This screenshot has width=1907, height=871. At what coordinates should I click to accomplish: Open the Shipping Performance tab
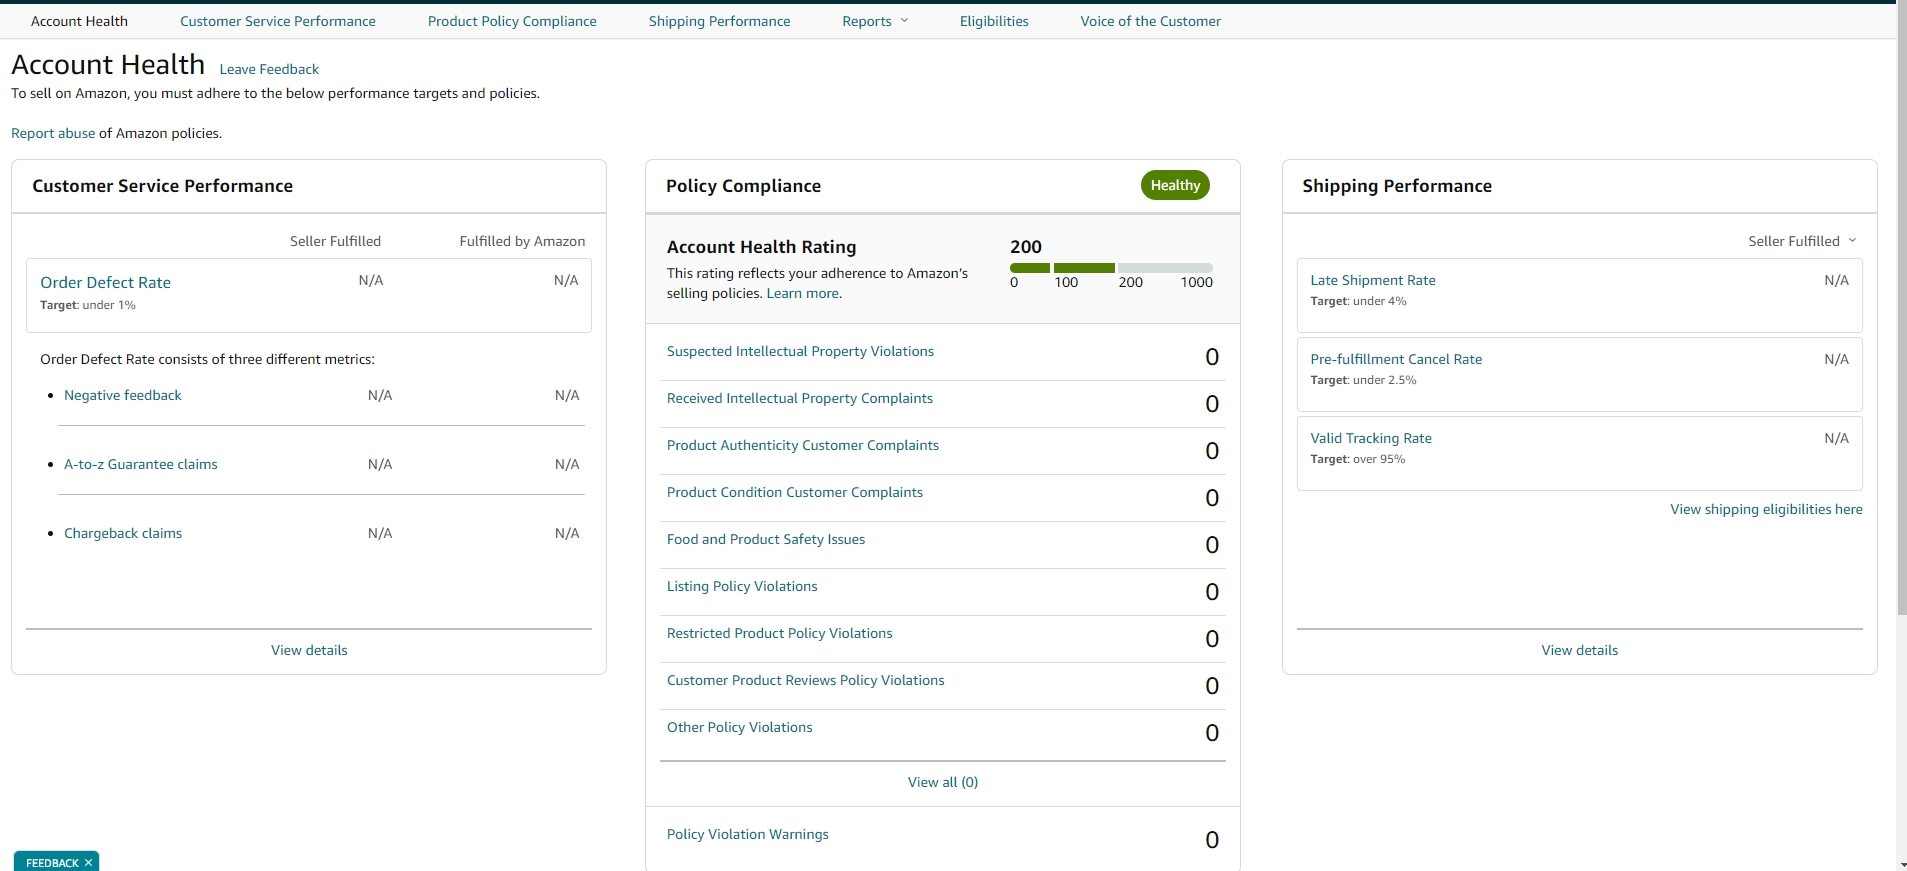click(x=719, y=21)
